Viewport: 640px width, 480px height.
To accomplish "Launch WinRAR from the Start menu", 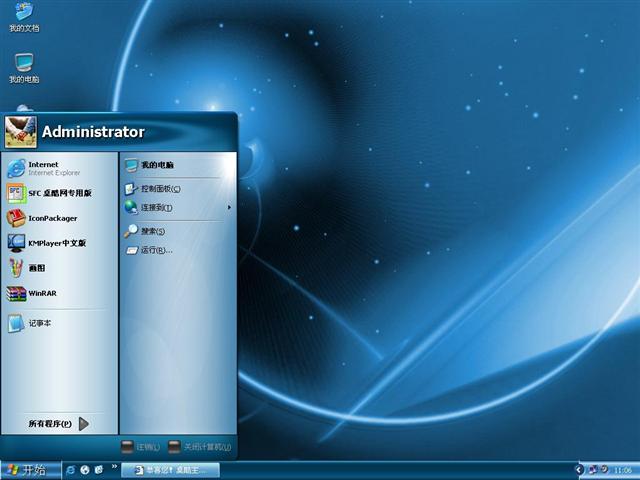I will pyautogui.click(x=40, y=293).
